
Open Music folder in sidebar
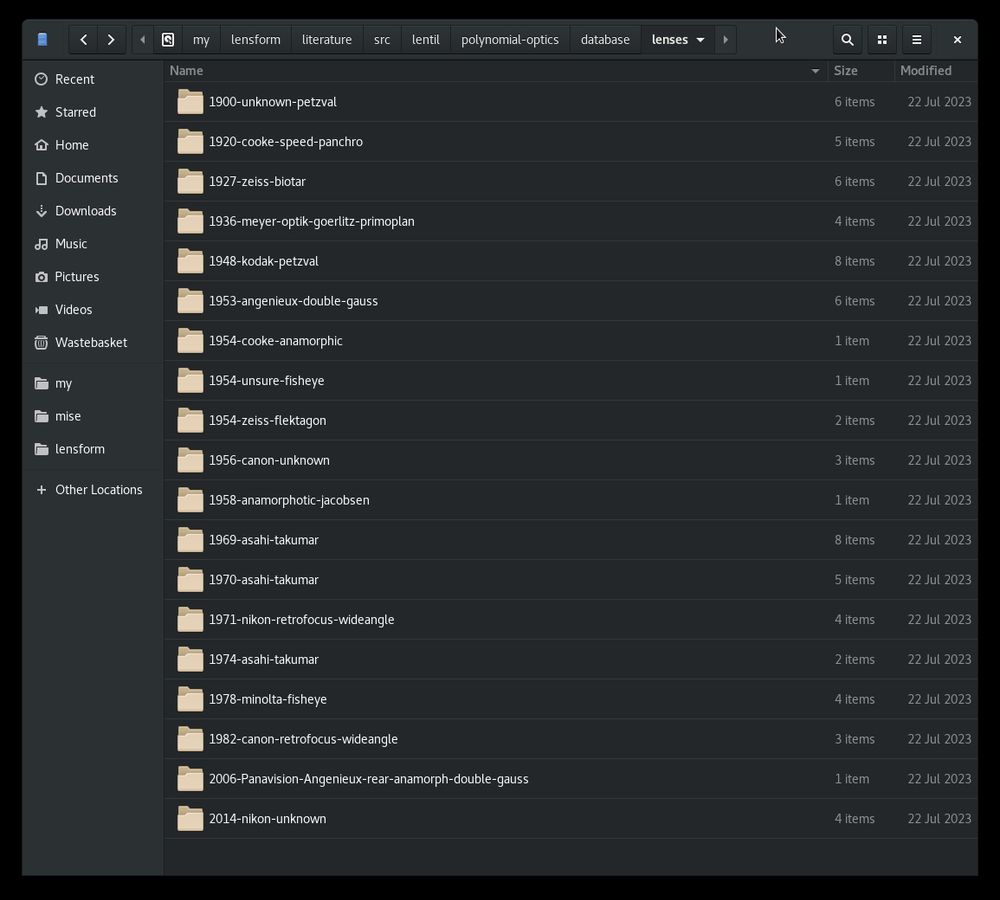pyautogui.click(x=92, y=244)
